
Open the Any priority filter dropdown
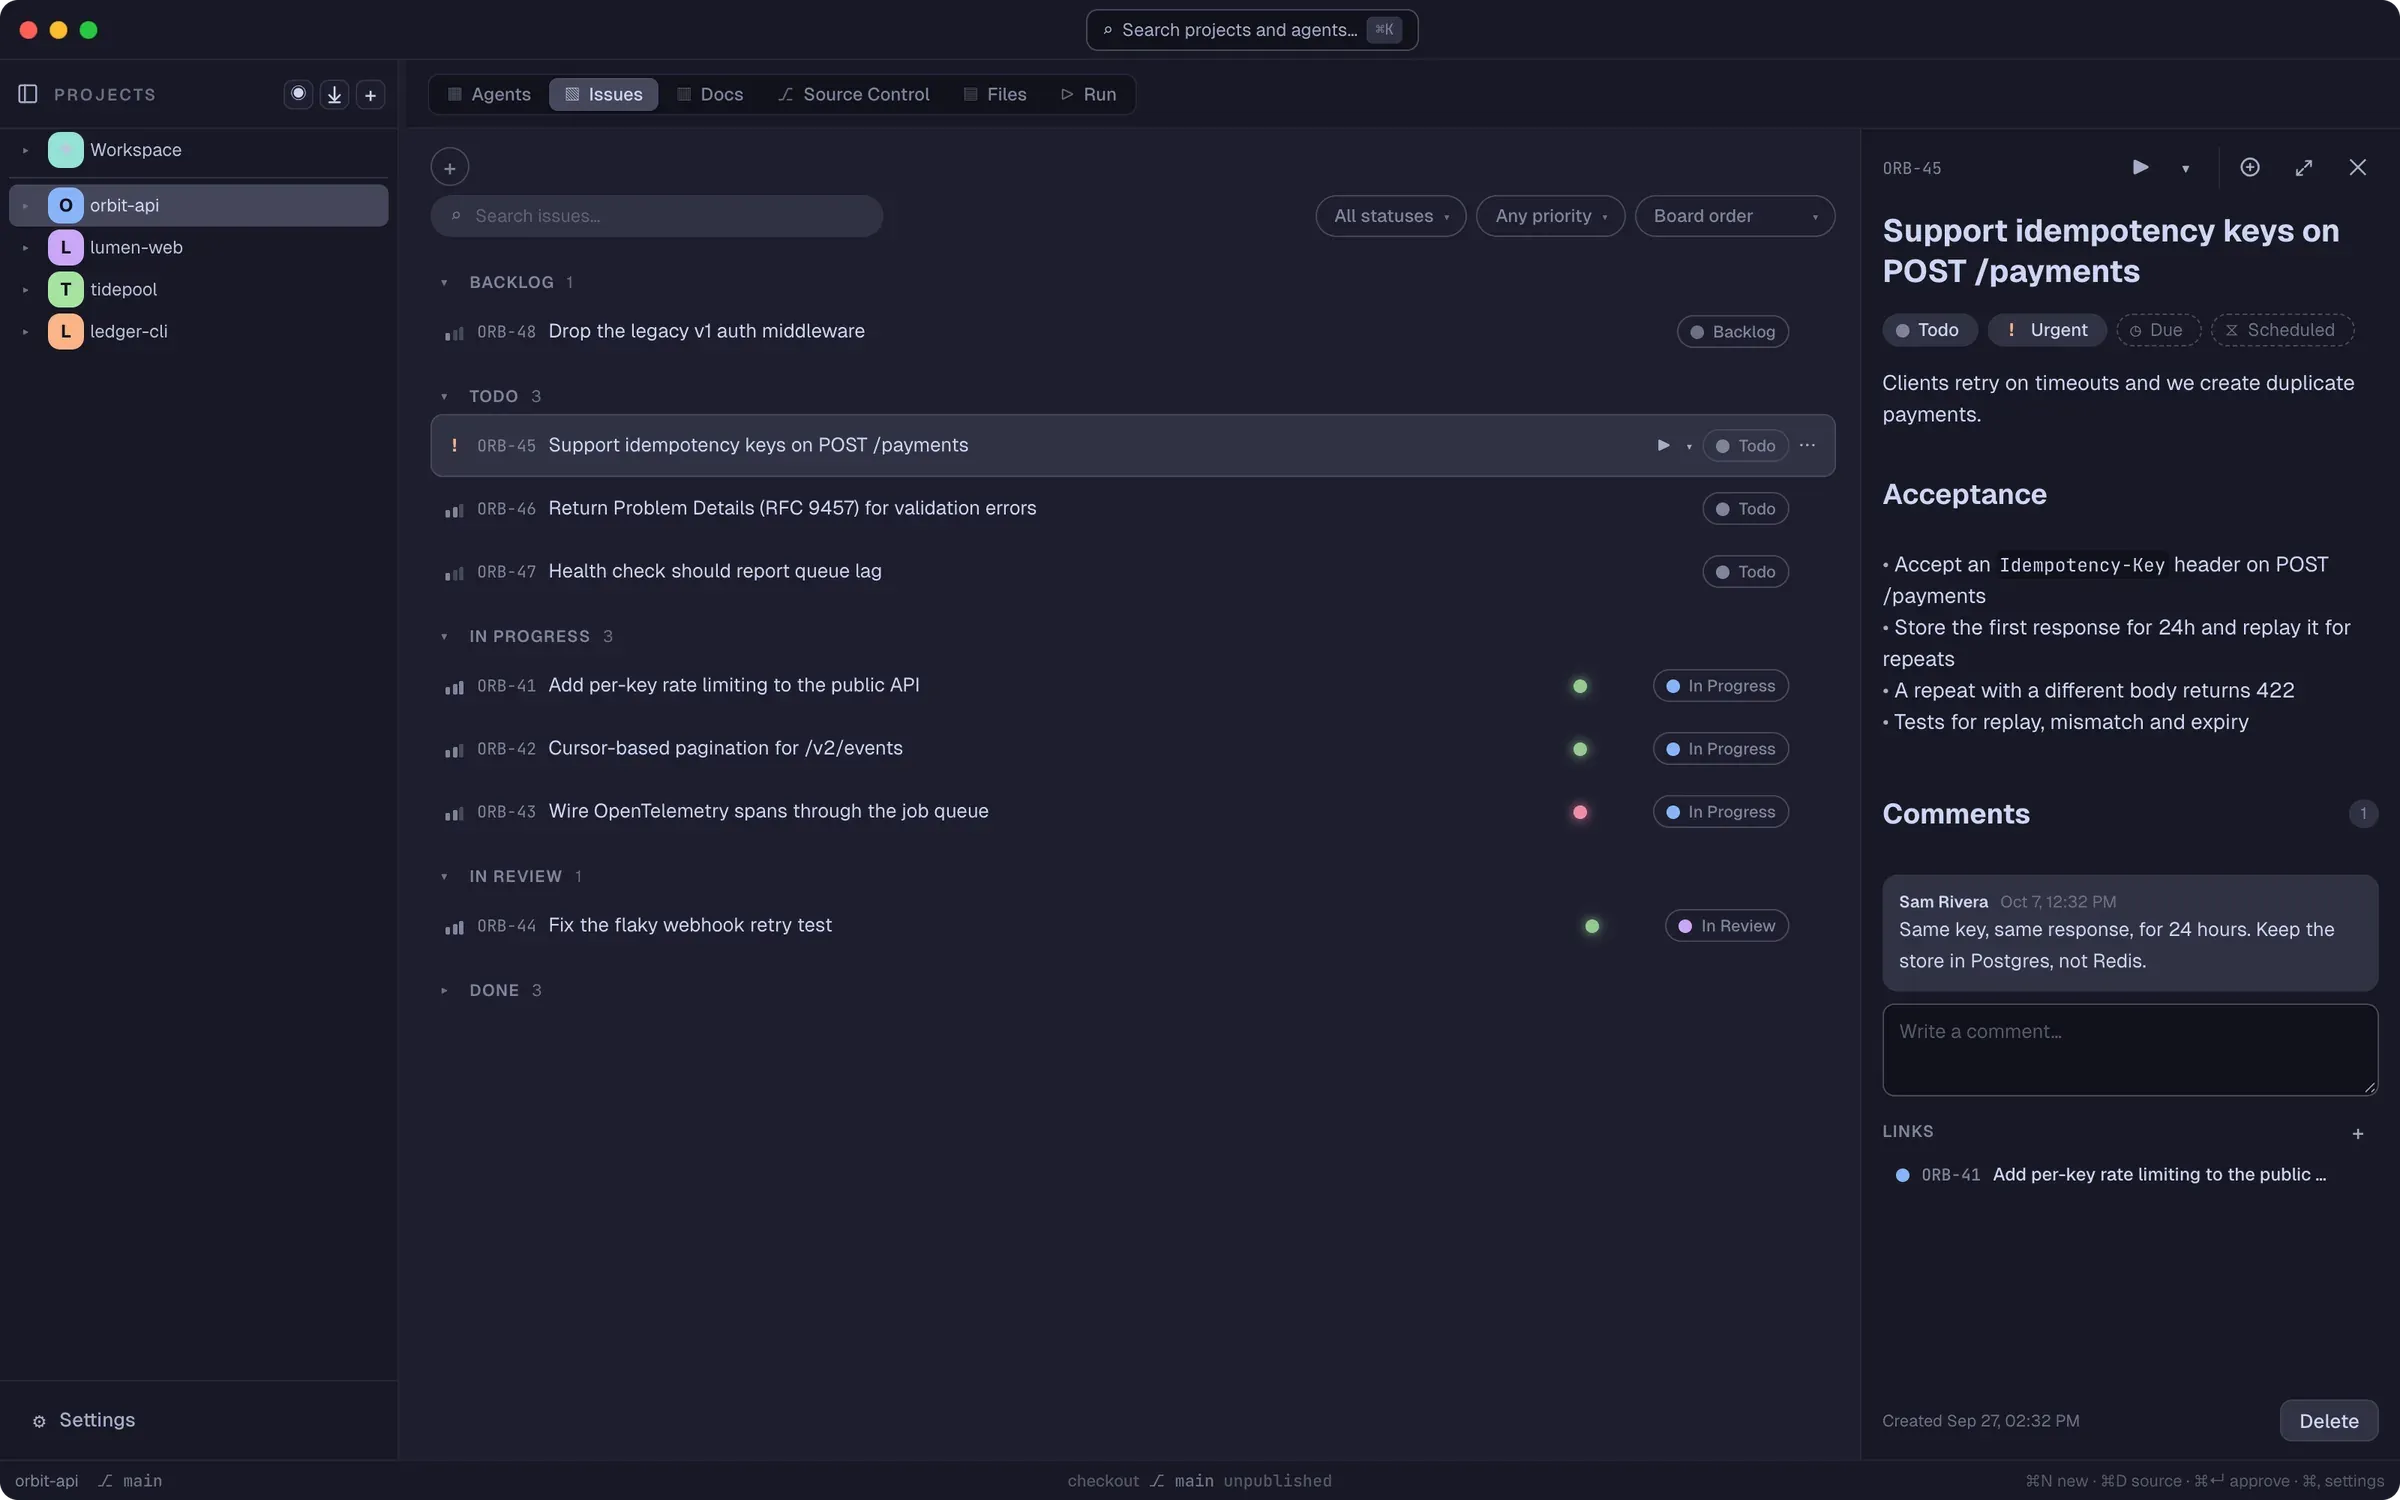[x=1550, y=216]
